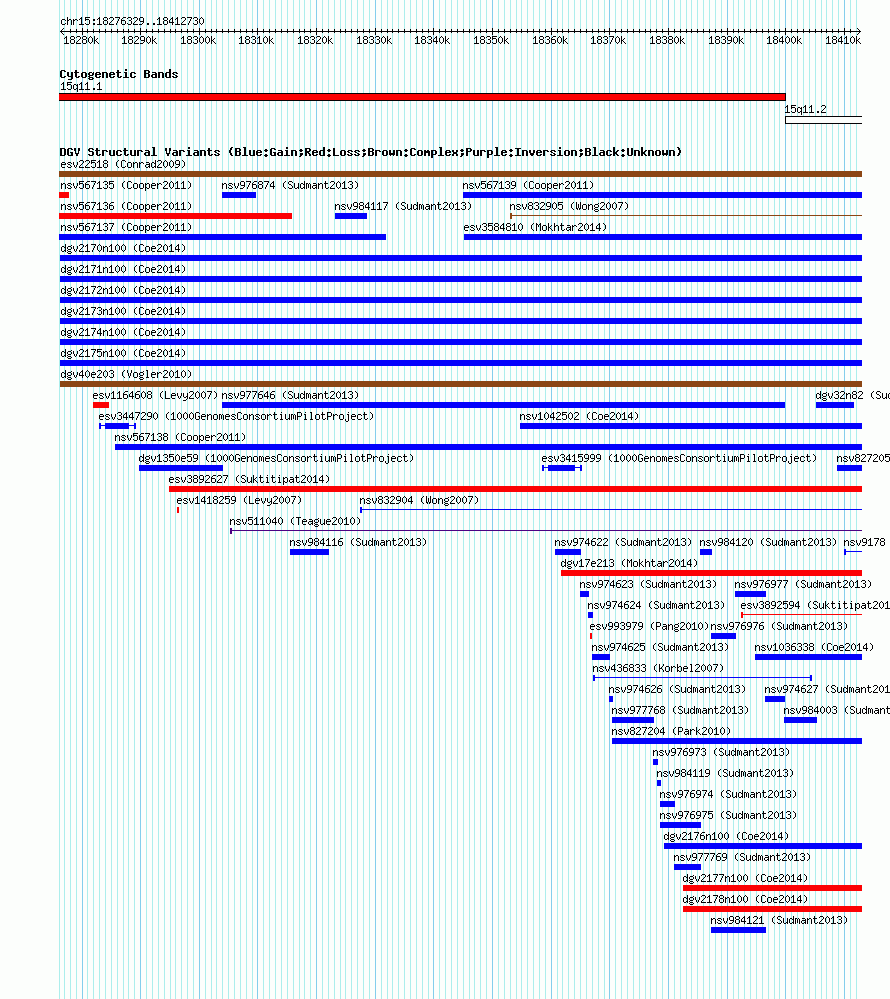This screenshot has height=999, width=890.
Task: Open the nsv567135 (Cooper2011) variant label
Action: pos(126,185)
